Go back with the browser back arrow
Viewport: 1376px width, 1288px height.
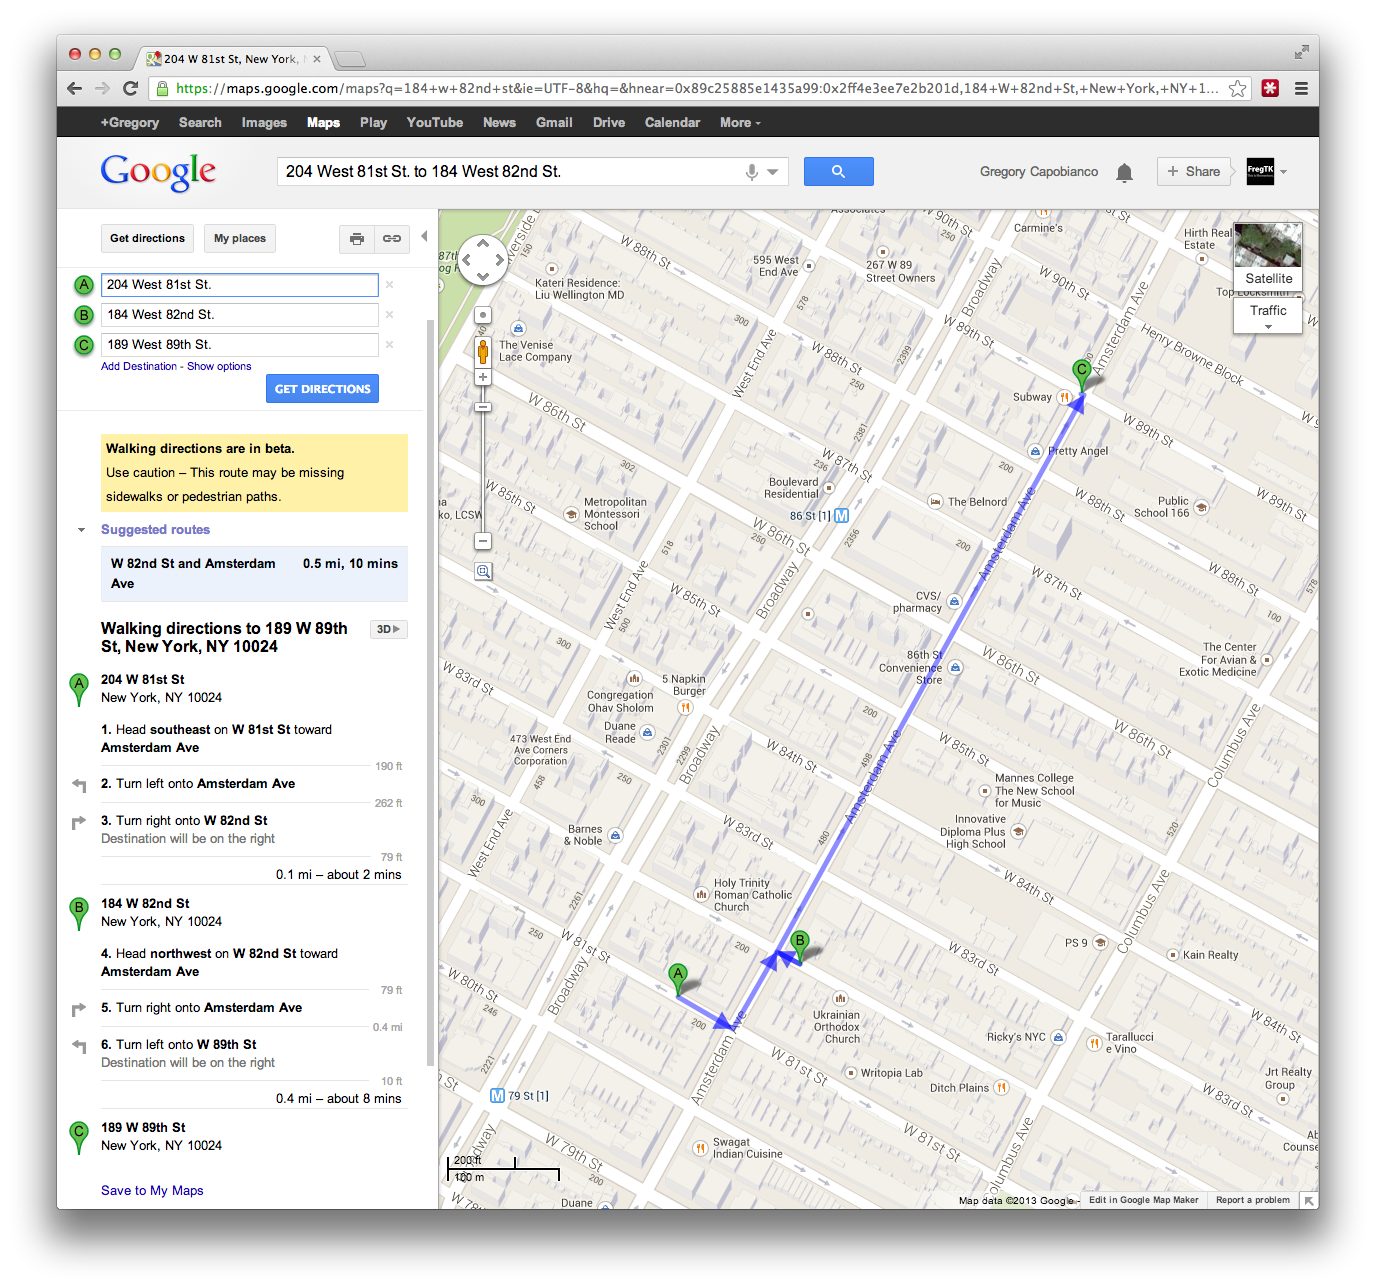click(x=74, y=88)
